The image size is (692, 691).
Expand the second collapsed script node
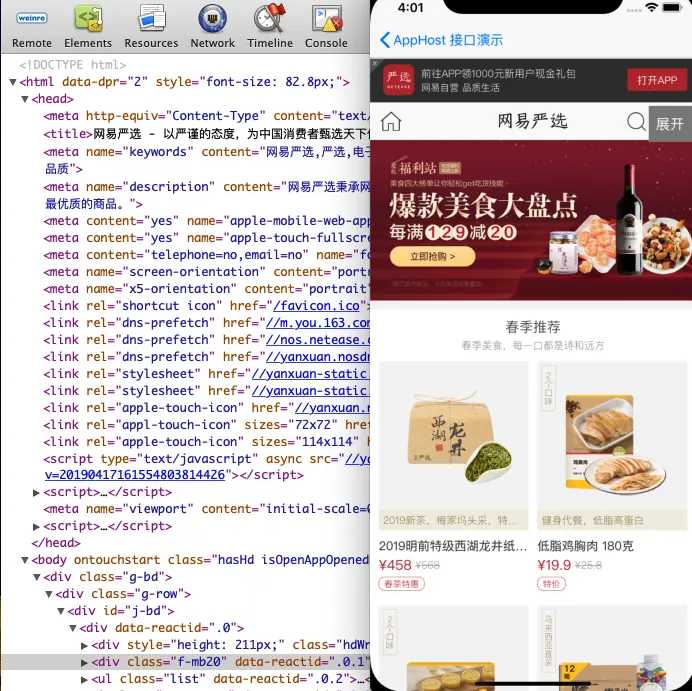(37, 526)
